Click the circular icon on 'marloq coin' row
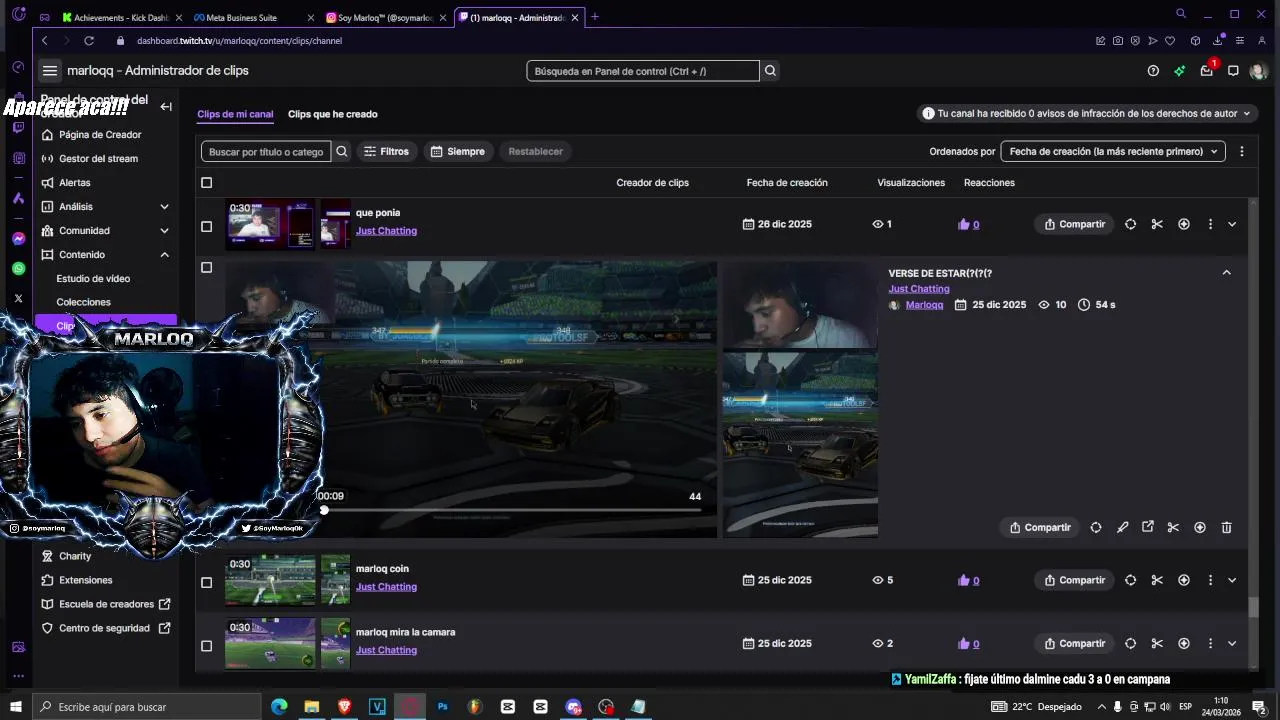 click(1130, 580)
